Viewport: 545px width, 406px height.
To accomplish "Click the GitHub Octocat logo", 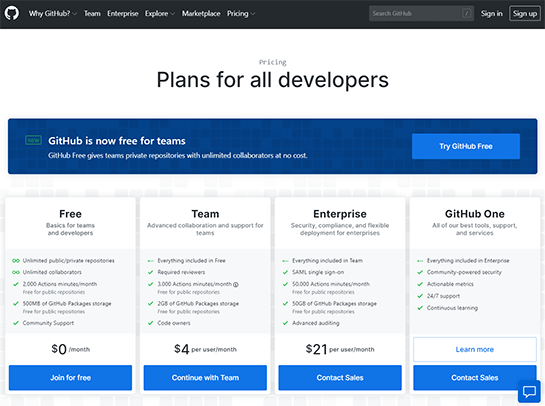I will coord(11,14).
